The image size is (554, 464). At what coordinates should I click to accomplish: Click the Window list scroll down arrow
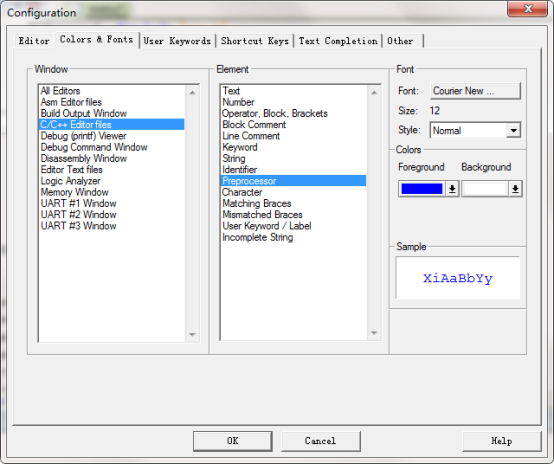(x=192, y=334)
